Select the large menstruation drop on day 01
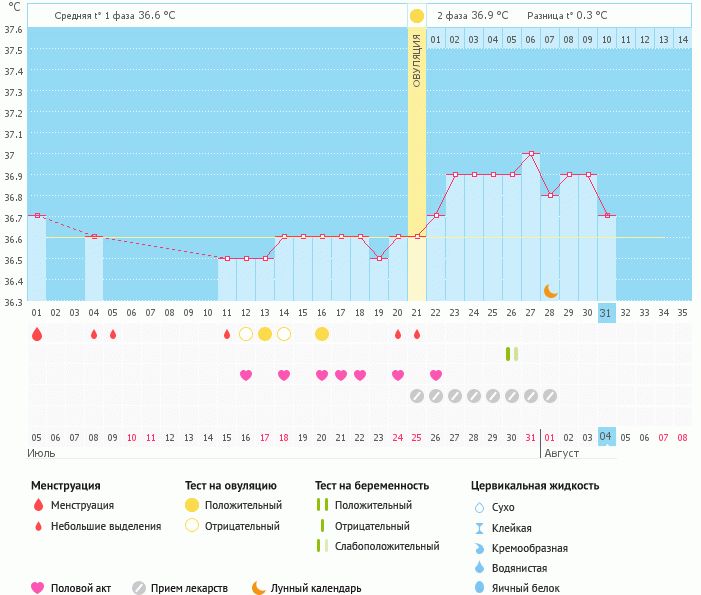The height and width of the screenshot is (595, 701). pyautogui.click(x=37, y=334)
